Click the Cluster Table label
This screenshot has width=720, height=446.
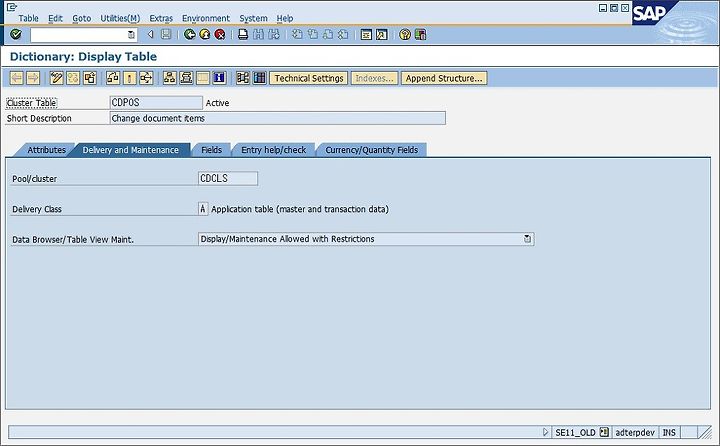coord(31,103)
